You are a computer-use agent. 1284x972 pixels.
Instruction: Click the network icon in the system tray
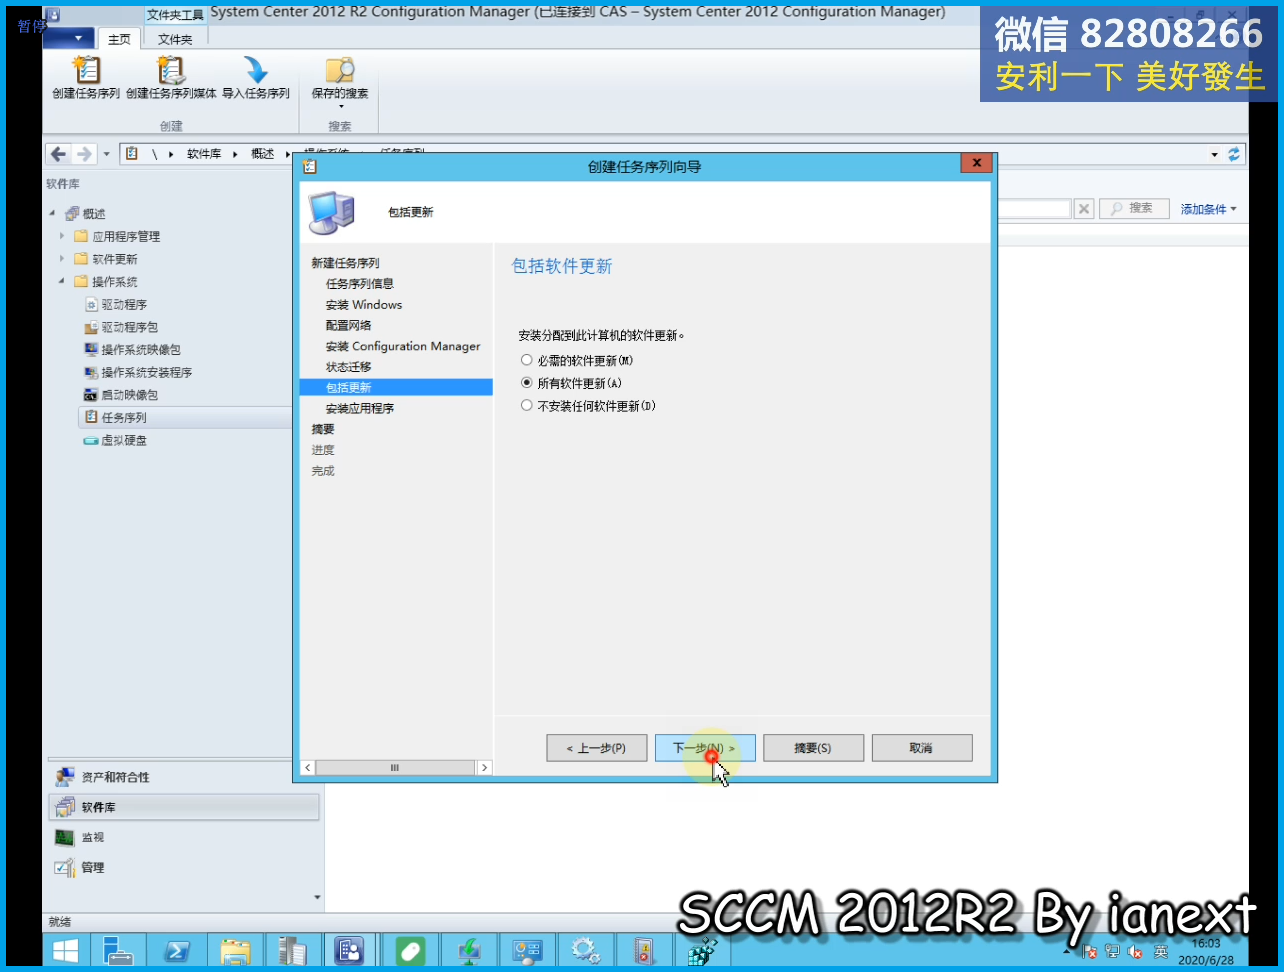pyautogui.click(x=1112, y=951)
